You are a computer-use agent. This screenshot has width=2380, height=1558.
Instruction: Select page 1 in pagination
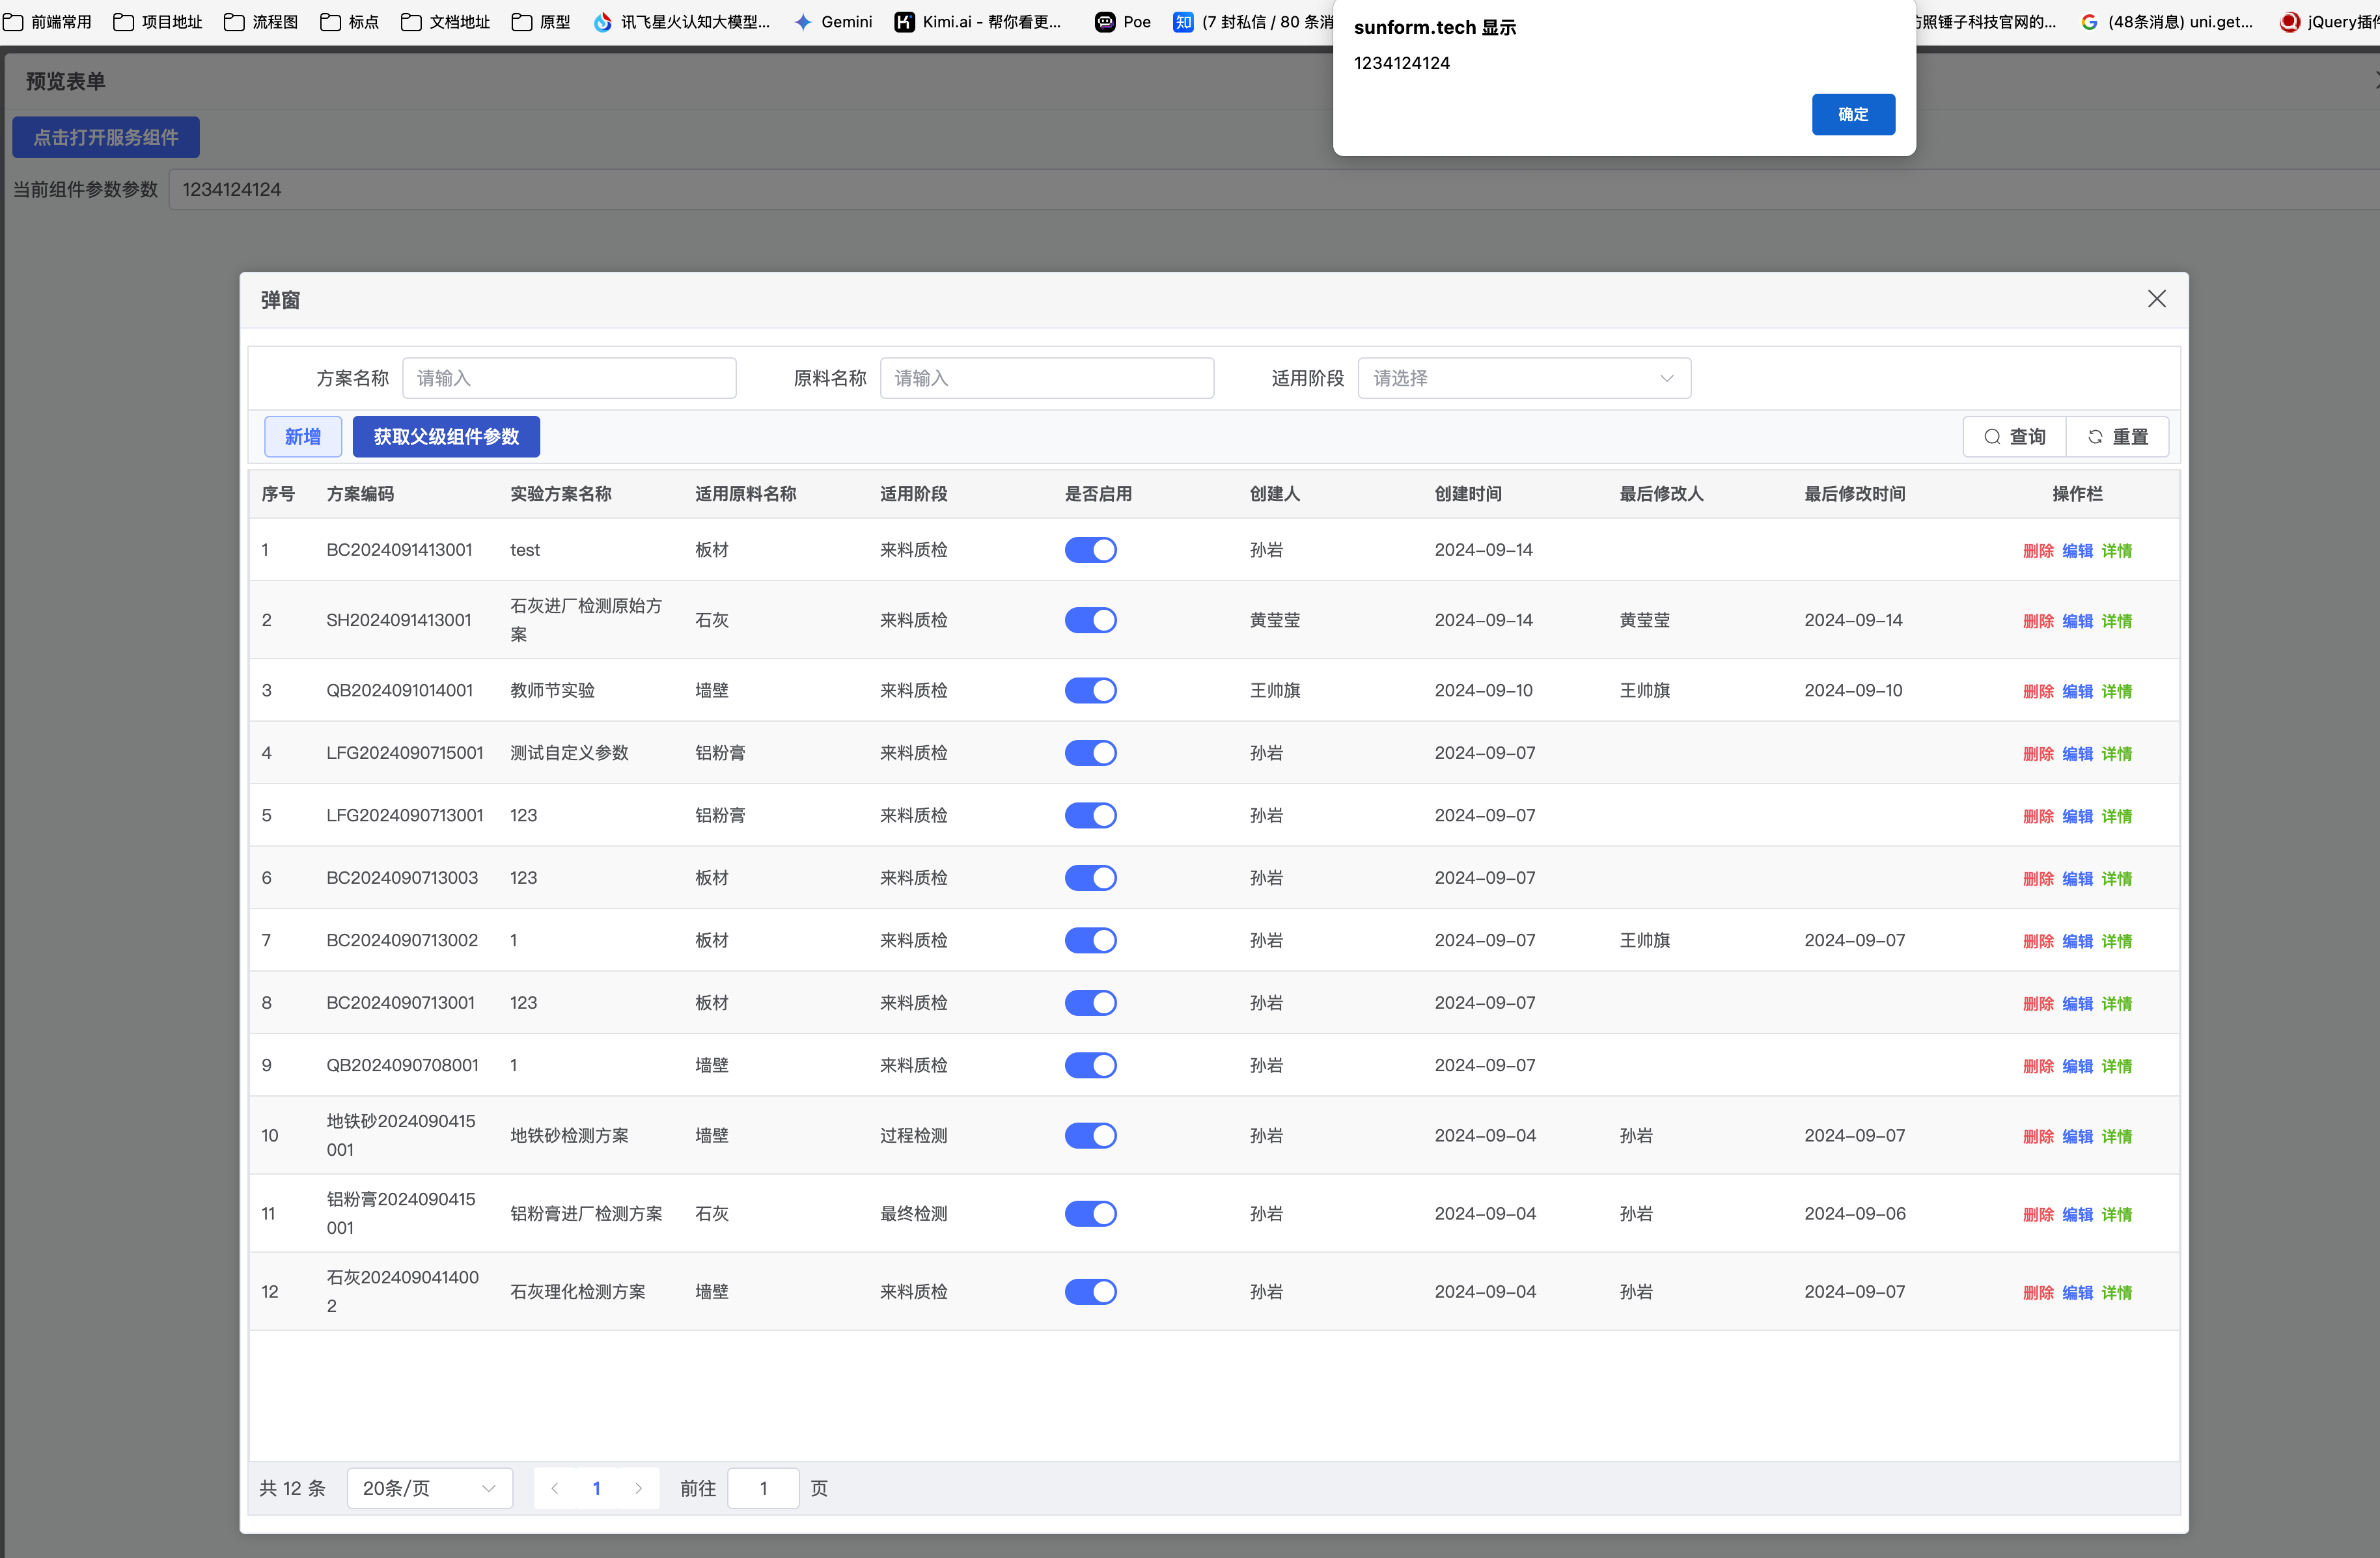point(597,1488)
